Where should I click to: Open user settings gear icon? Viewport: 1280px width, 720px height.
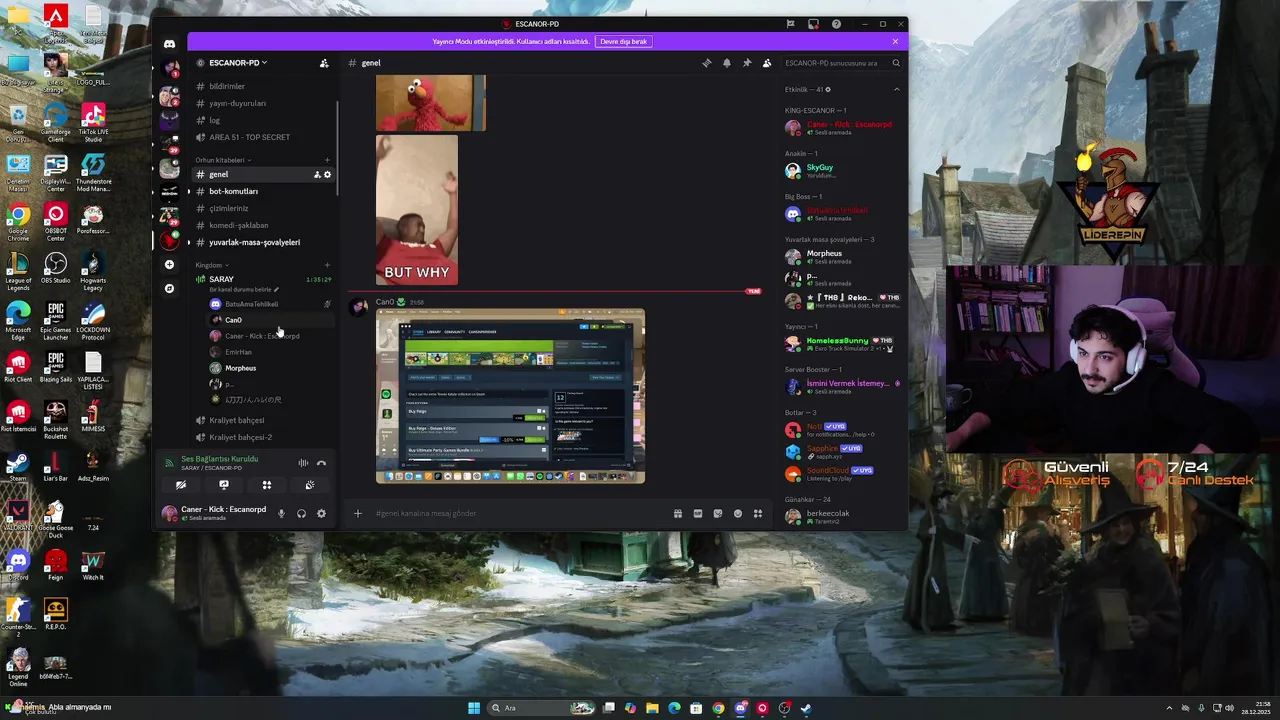[x=321, y=514]
